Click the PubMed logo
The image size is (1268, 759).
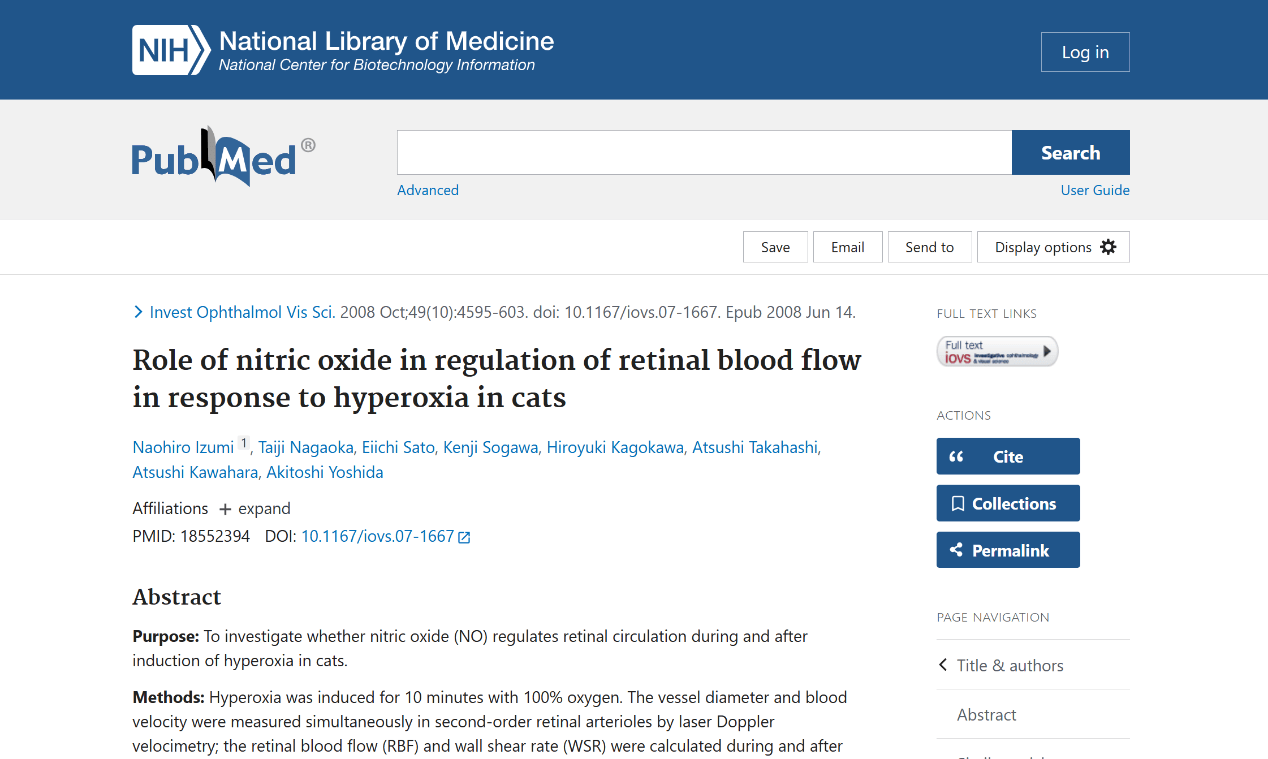click(222, 157)
